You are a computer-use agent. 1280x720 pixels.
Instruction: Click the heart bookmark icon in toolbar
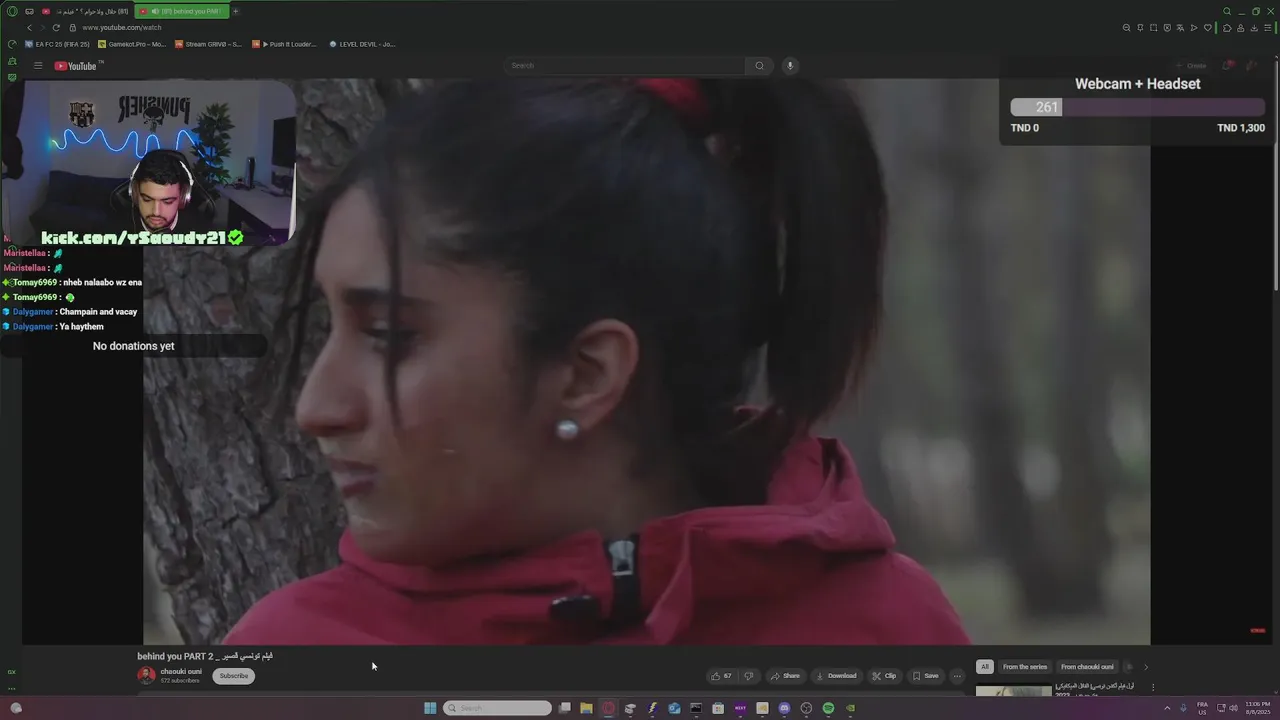click(x=1208, y=28)
